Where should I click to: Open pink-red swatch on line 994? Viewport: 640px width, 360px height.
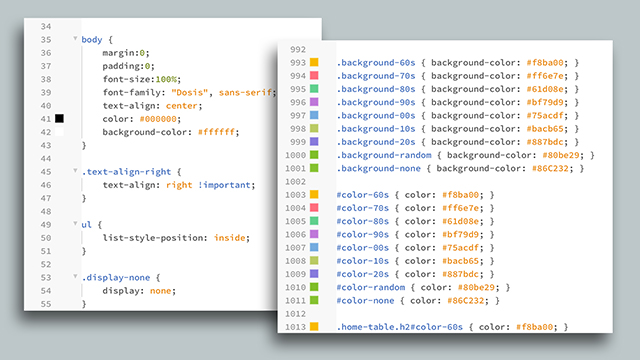(x=314, y=75)
